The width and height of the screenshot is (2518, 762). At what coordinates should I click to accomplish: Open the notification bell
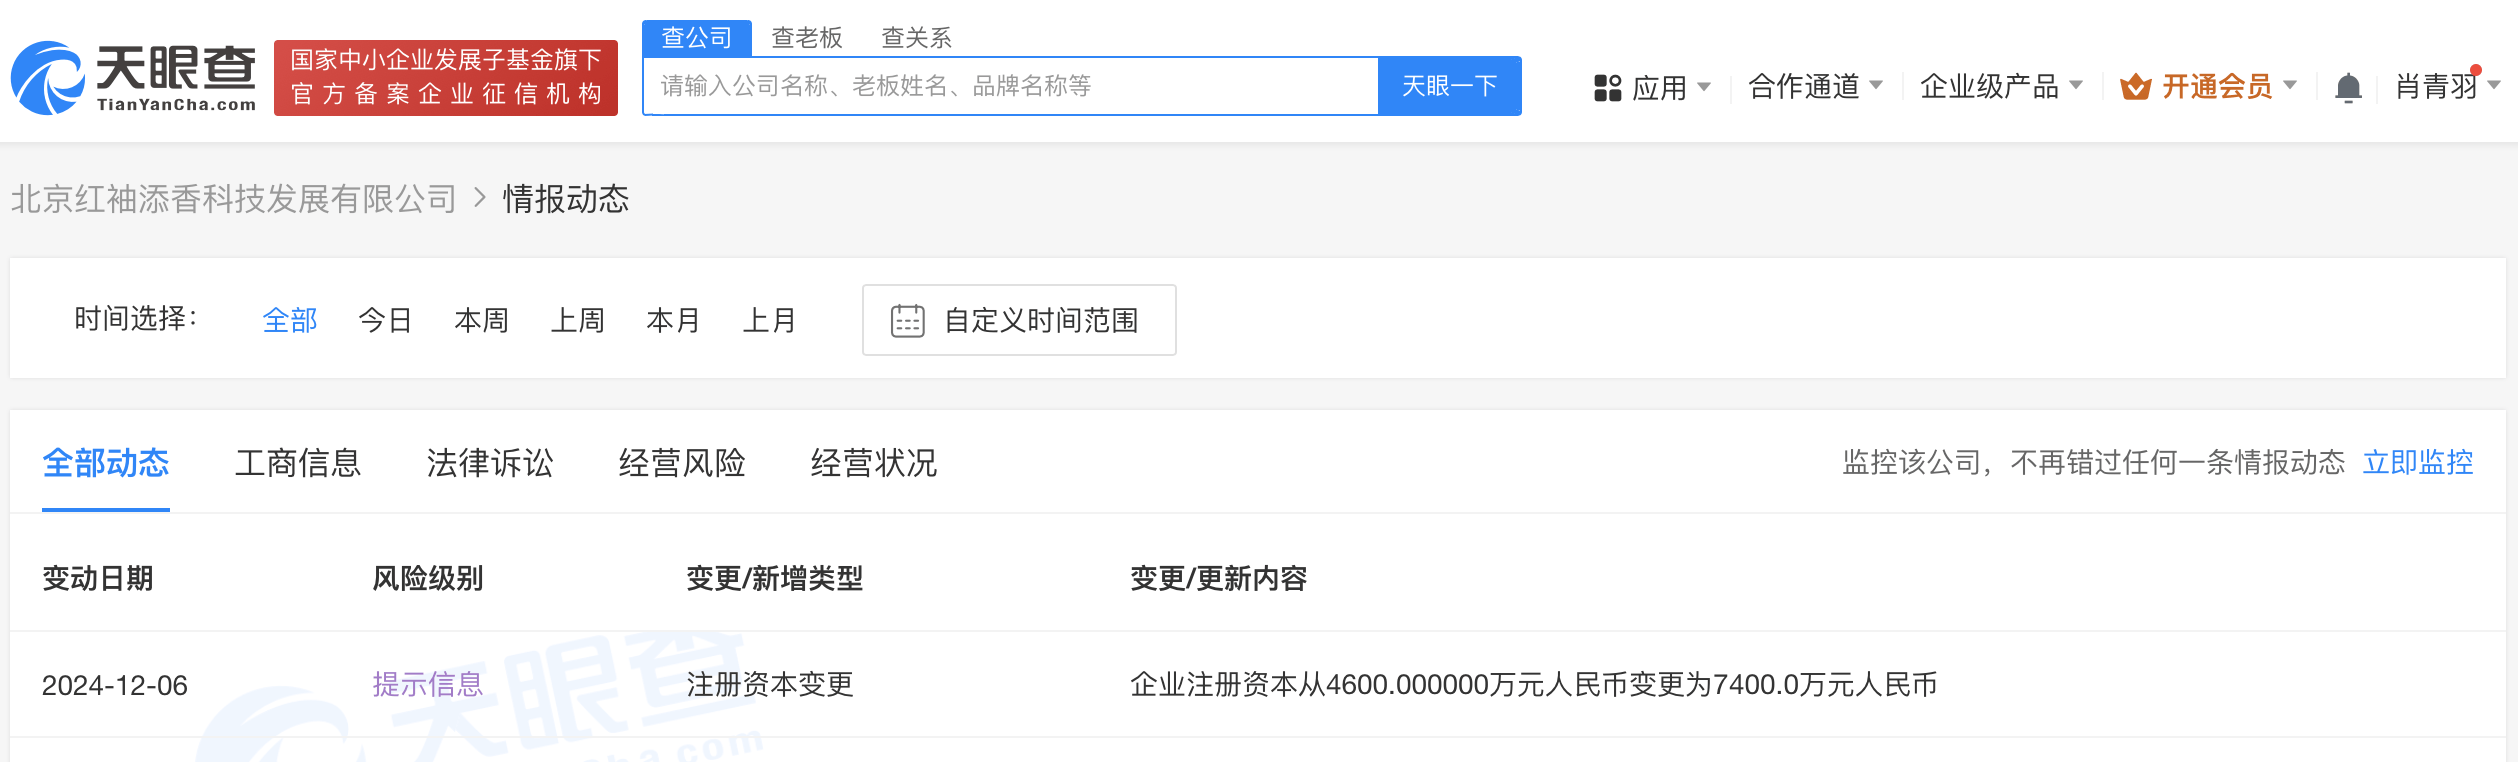[x=2348, y=88]
